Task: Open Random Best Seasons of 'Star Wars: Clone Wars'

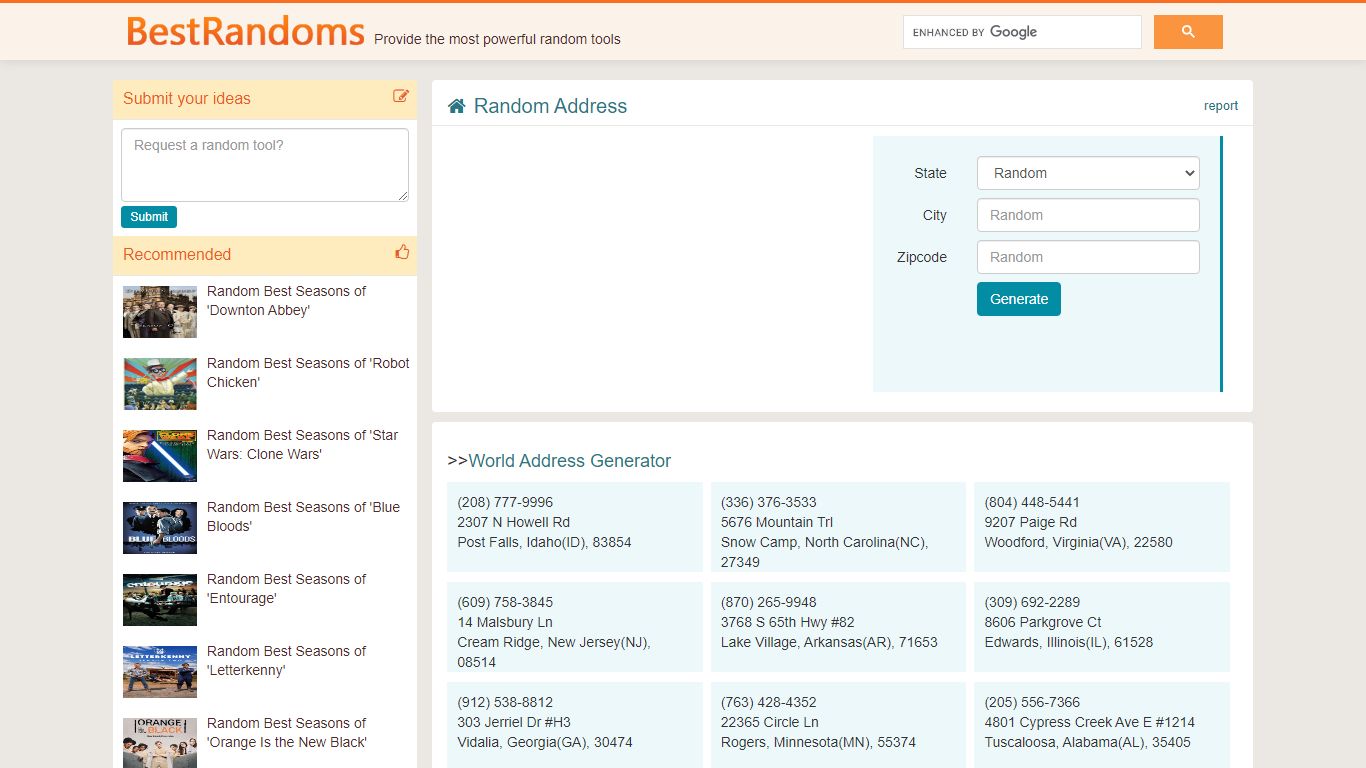Action: [x=303, y=445]
